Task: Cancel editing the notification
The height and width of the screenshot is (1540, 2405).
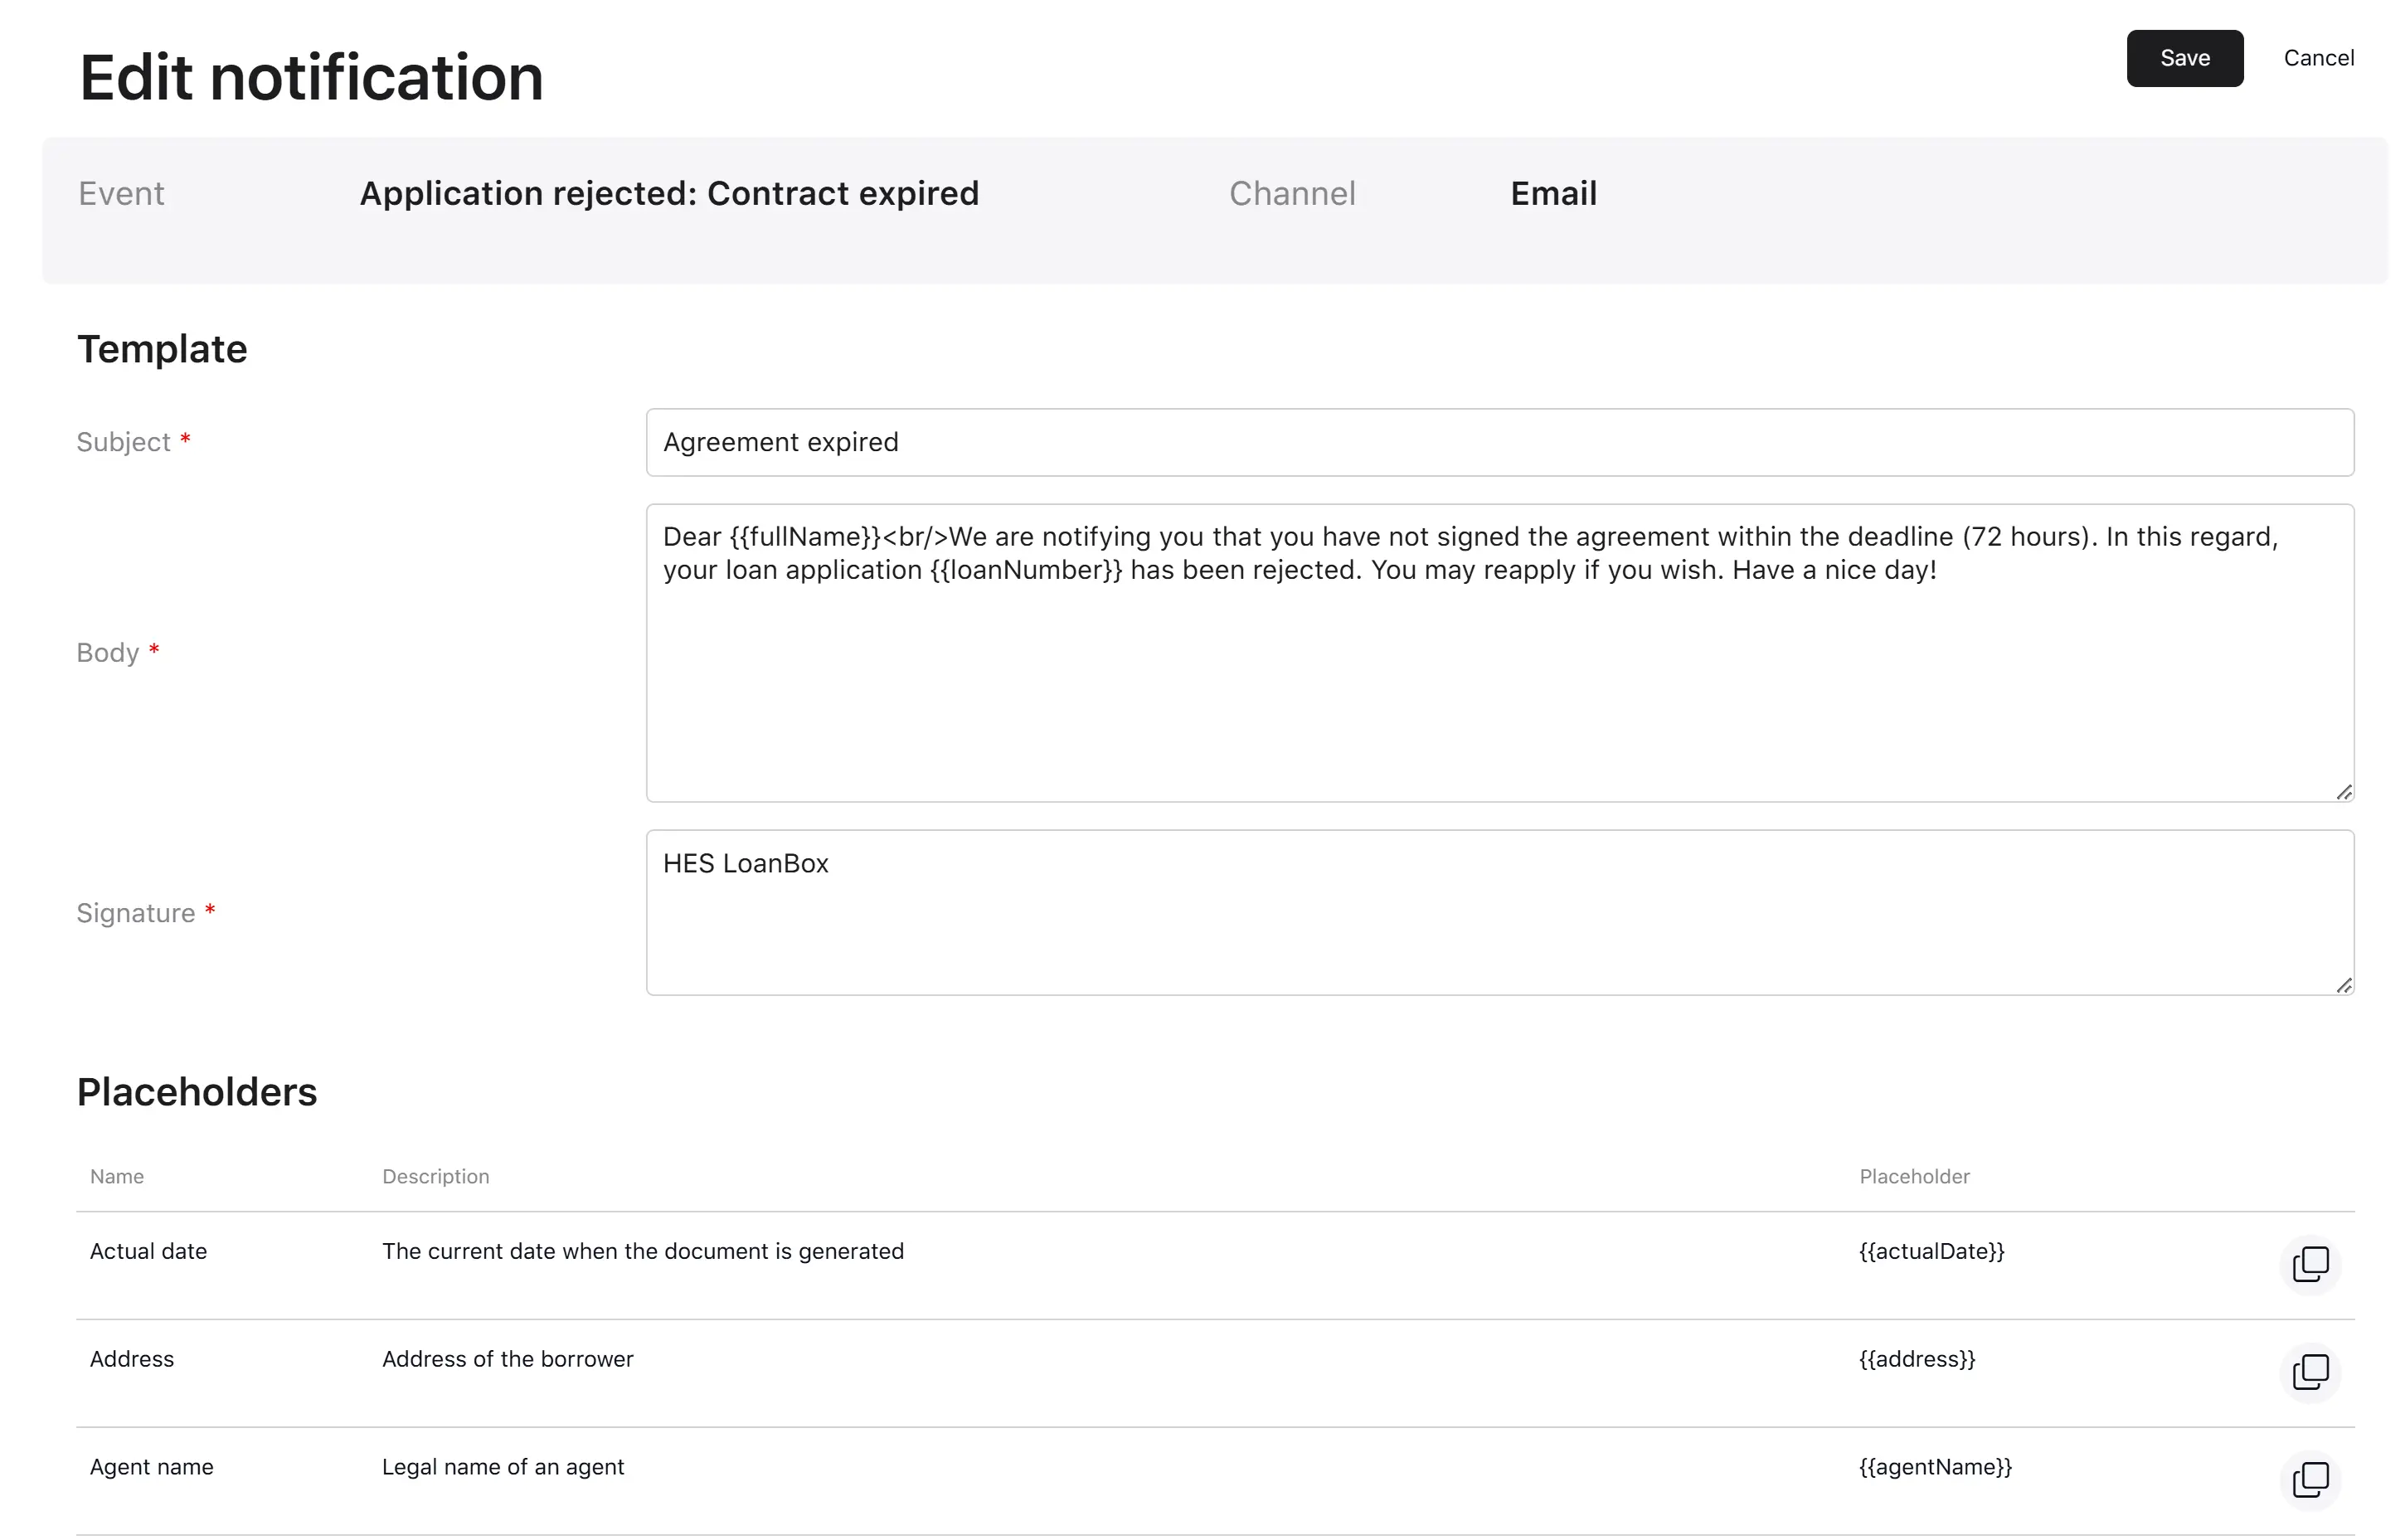Action: tap(2318, 58)
